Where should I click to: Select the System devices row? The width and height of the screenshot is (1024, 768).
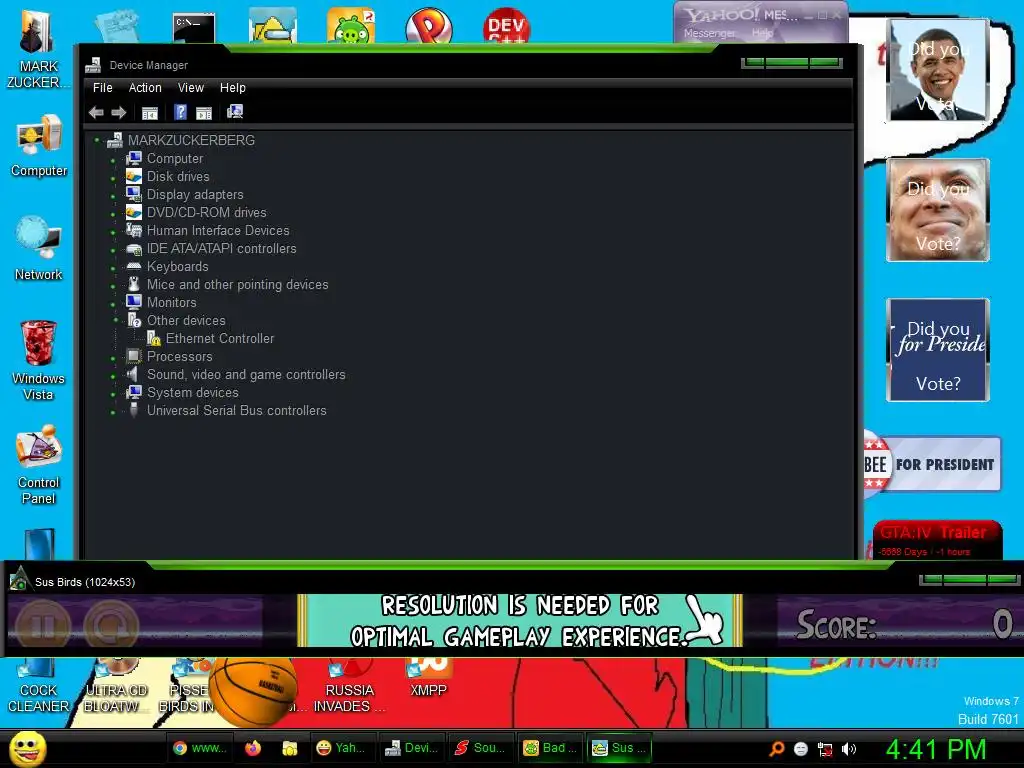pos(192,392)
